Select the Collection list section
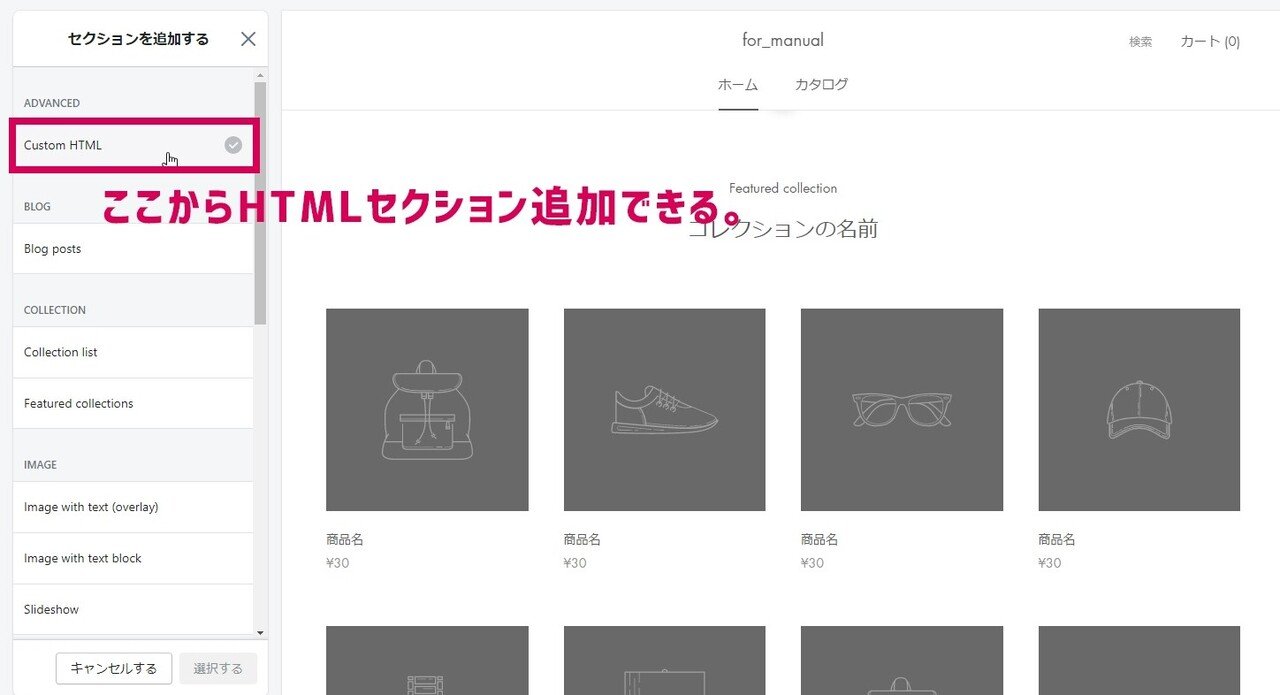The height and width of the screenshot is (695, 1280). (133, 352)
